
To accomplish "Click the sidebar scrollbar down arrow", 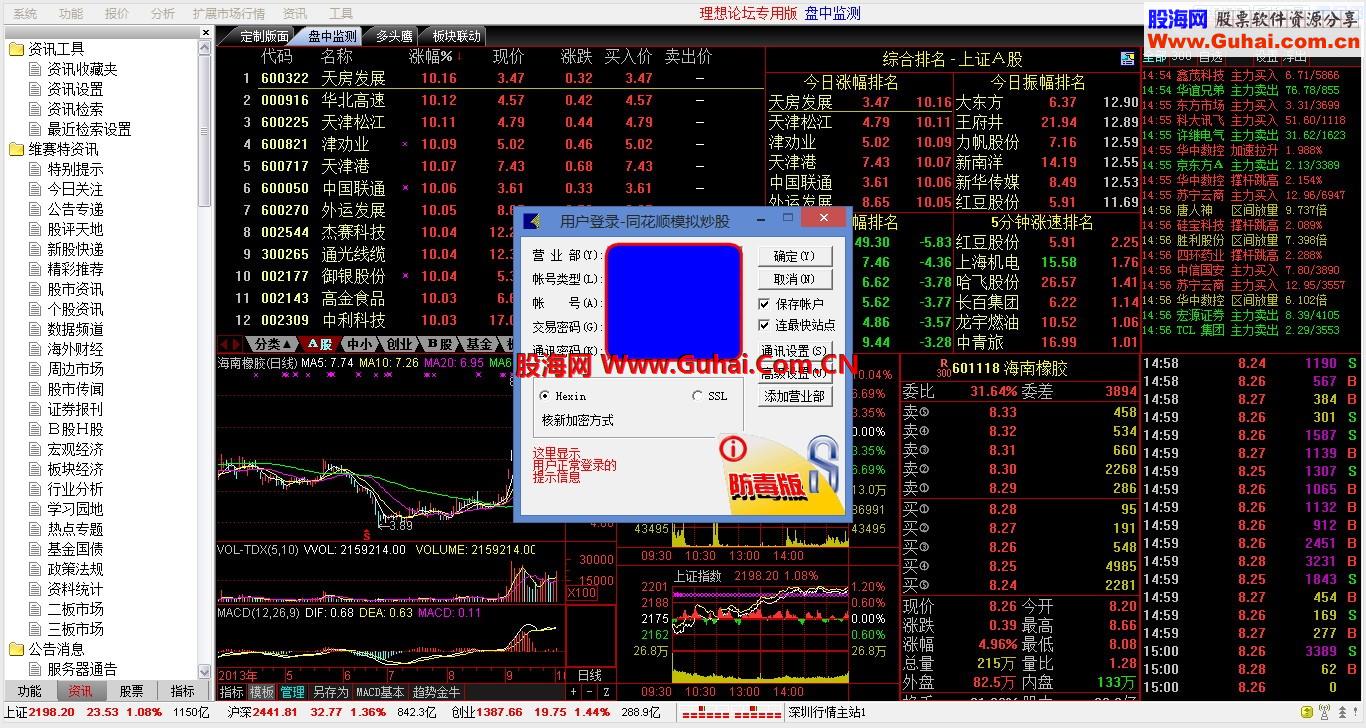I will [206, 672].
